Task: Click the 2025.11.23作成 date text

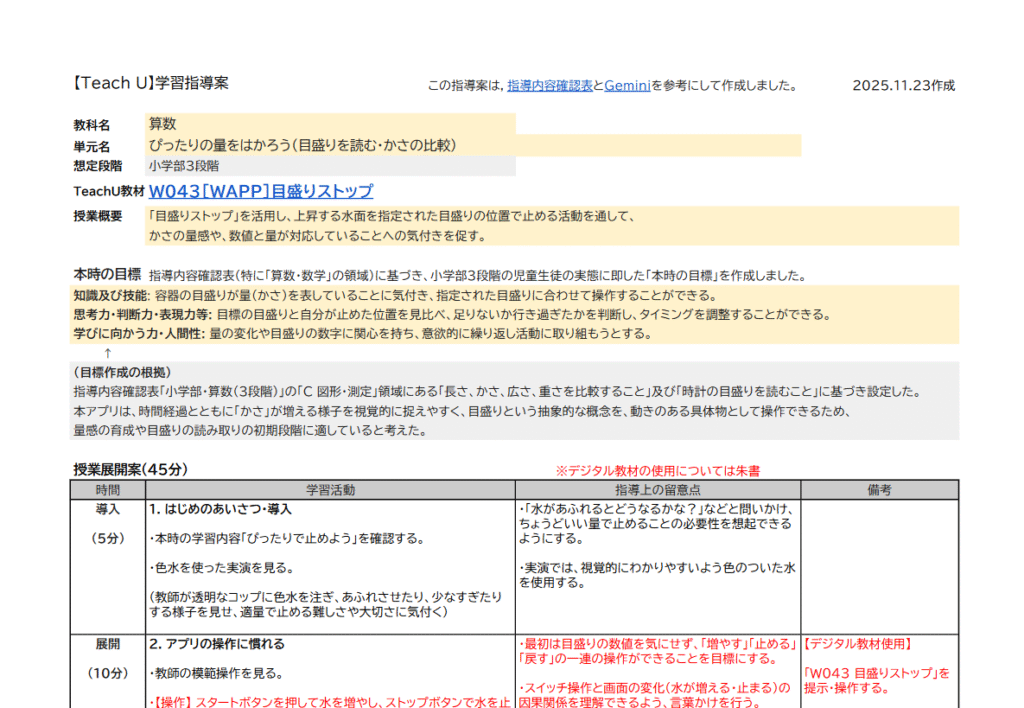Action: point(903,86)
